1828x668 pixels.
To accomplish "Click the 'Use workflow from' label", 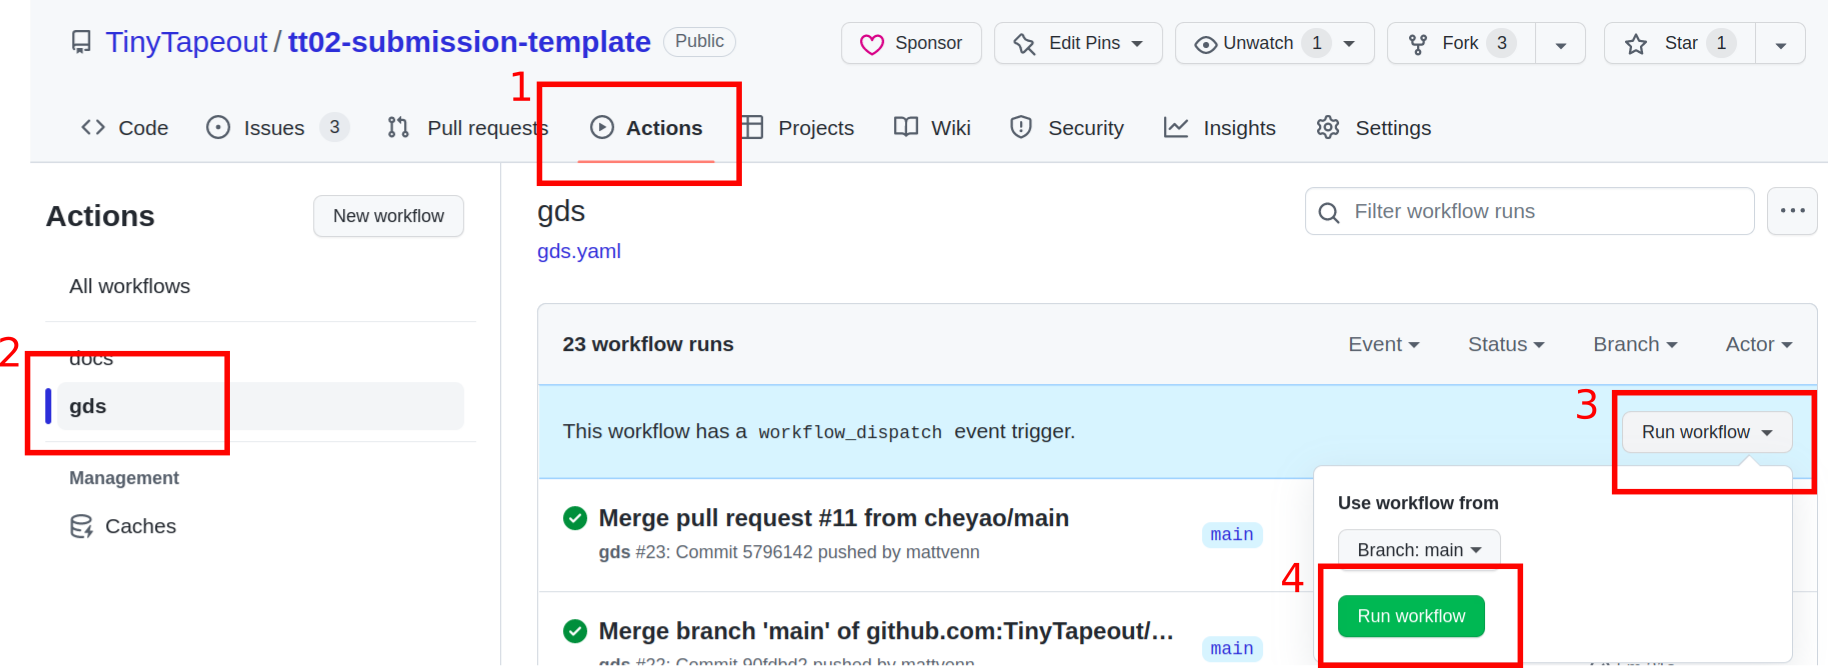I will 1418,503.
